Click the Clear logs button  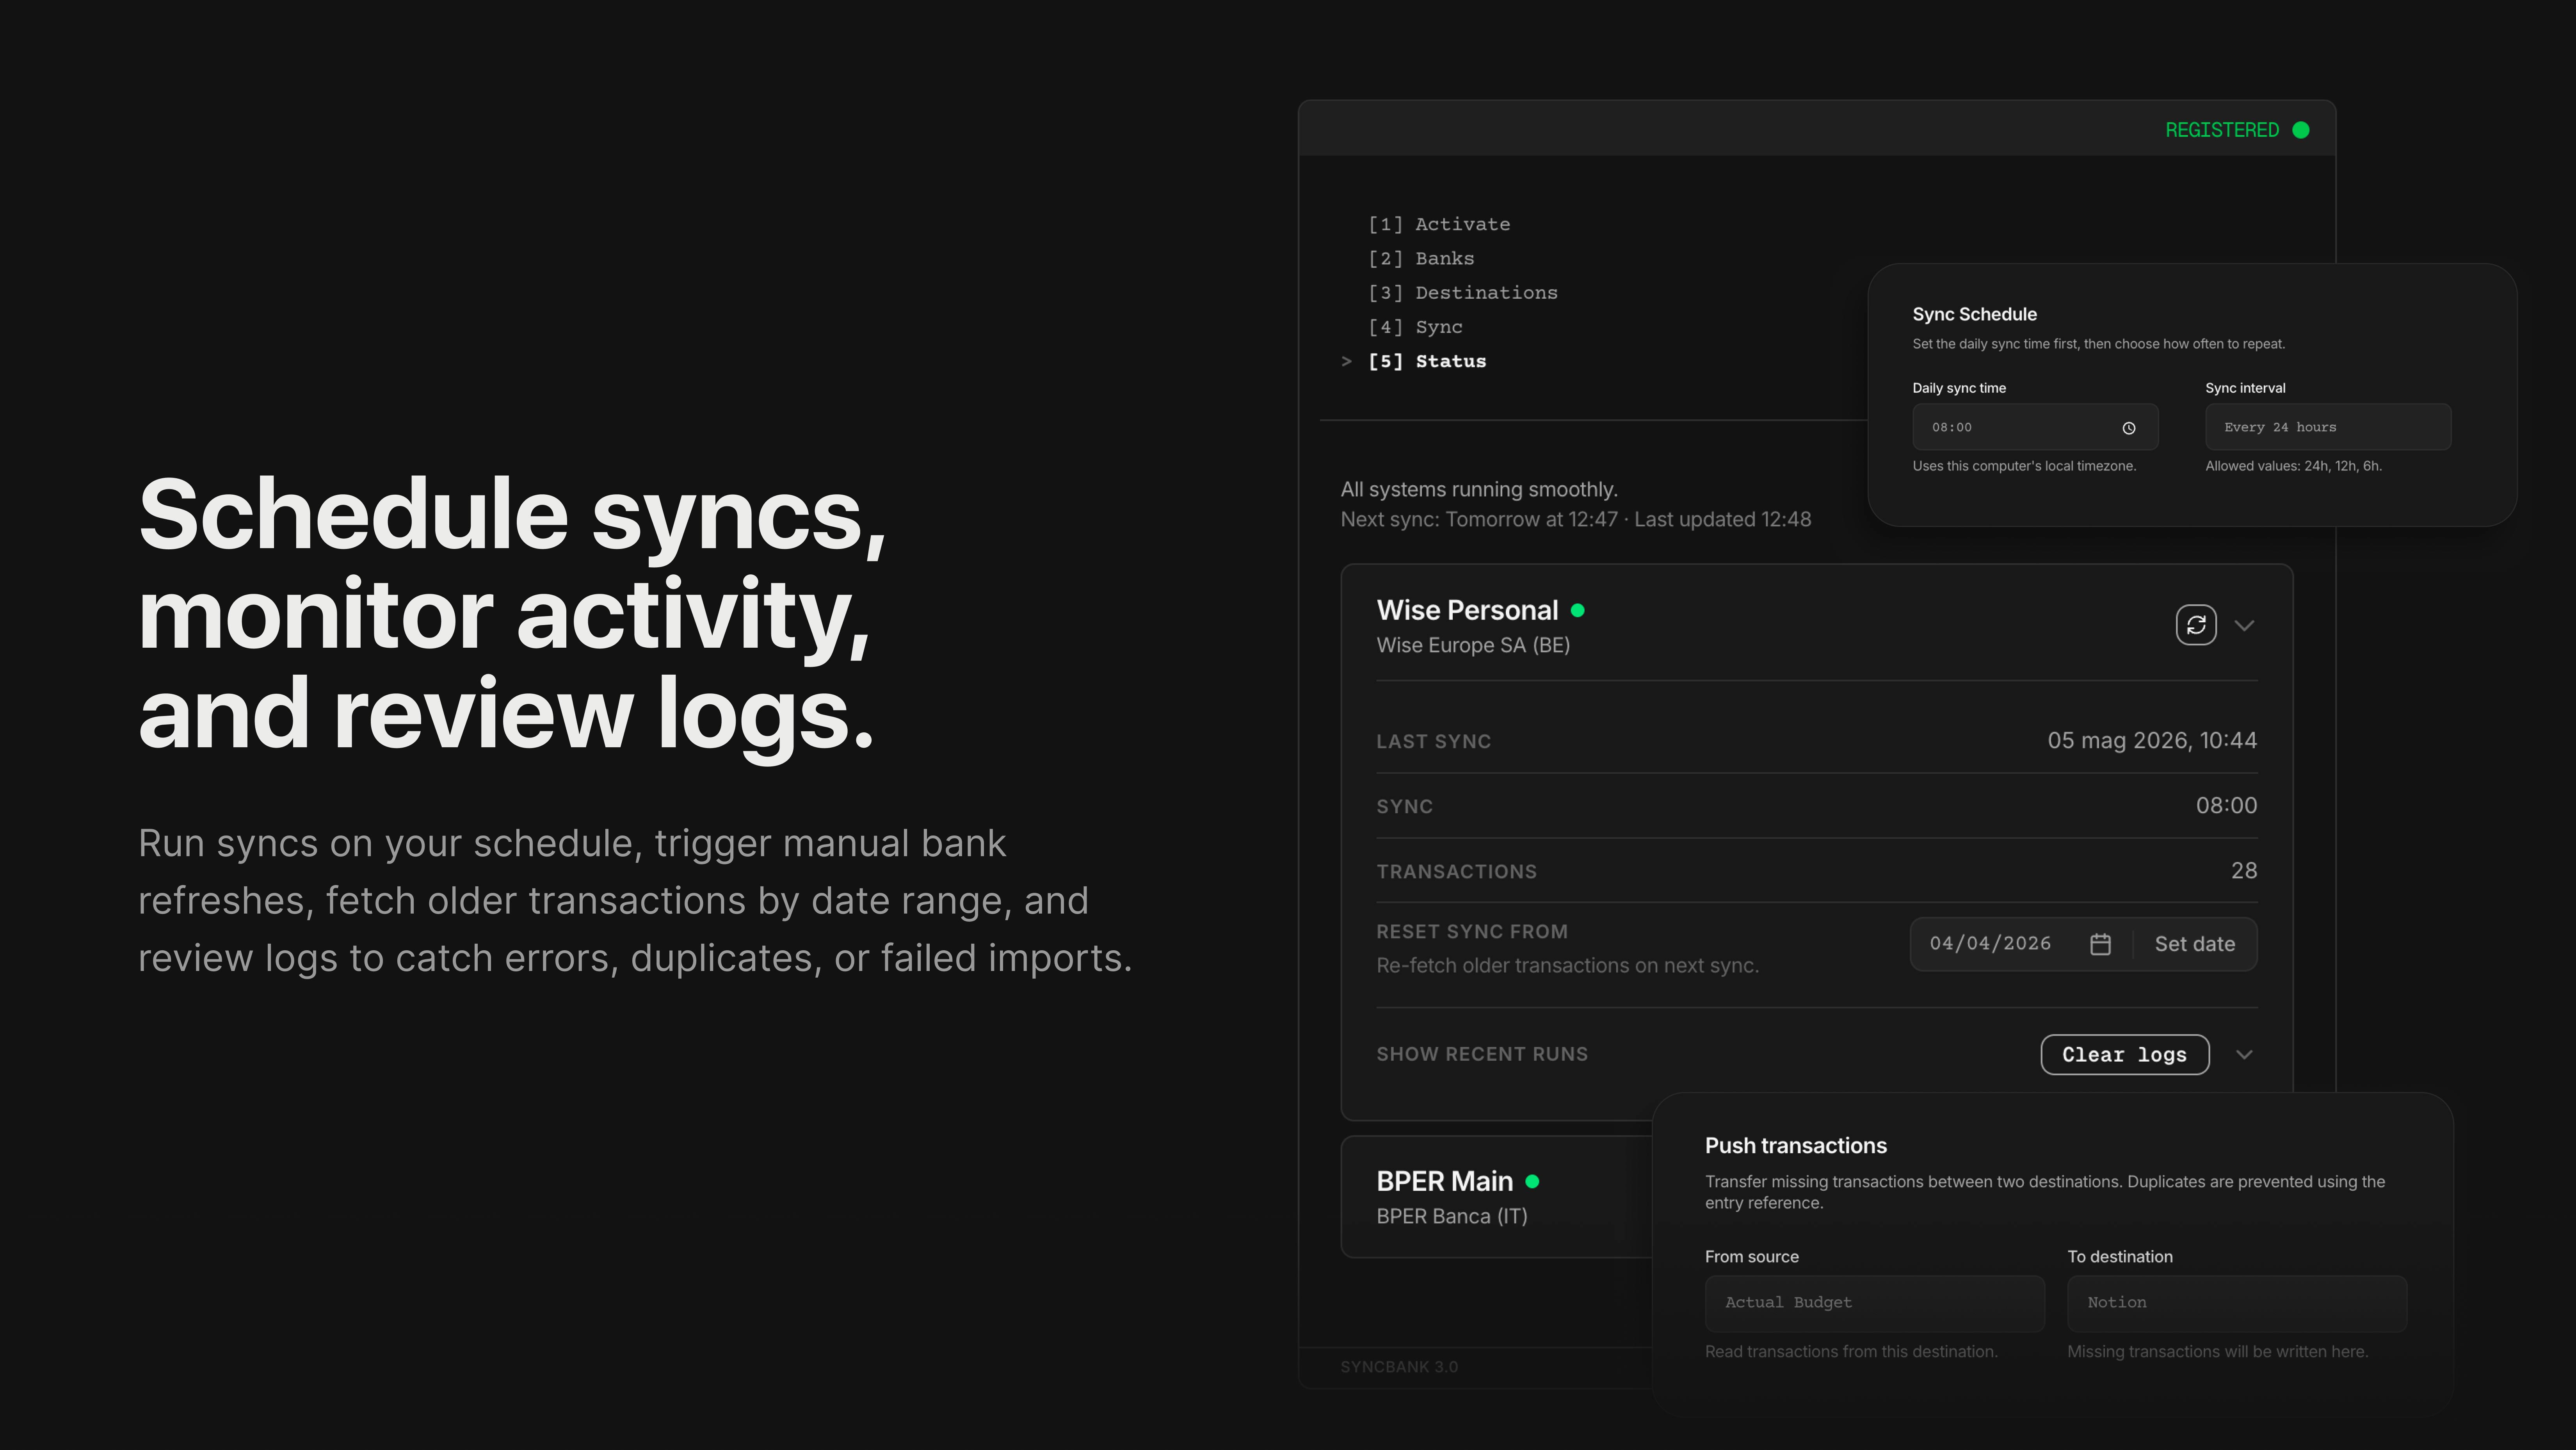(x=2124, y=1055)
